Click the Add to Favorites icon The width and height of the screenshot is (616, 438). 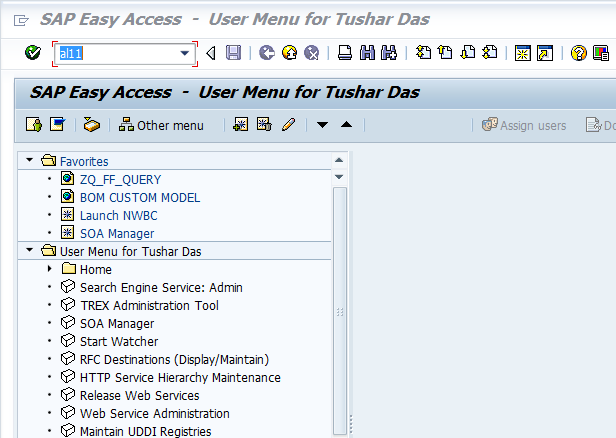tap(240, 125)
